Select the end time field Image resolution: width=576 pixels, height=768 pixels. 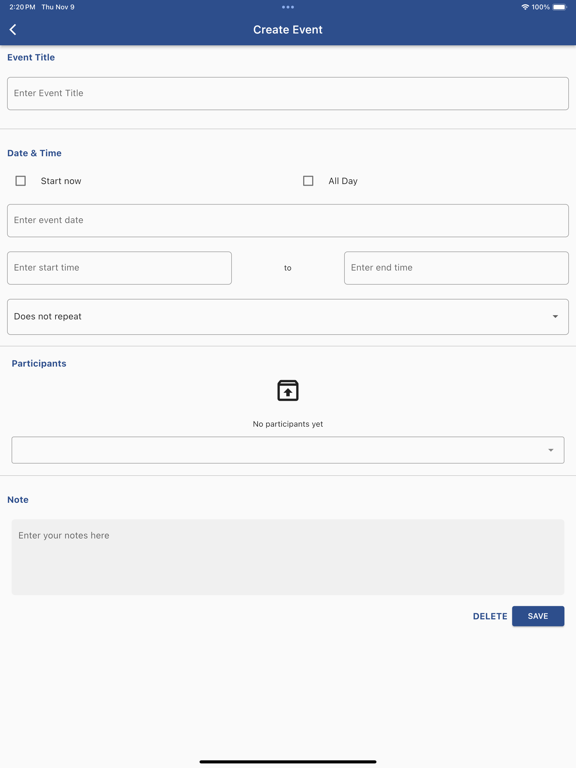[x=456, y=268]
